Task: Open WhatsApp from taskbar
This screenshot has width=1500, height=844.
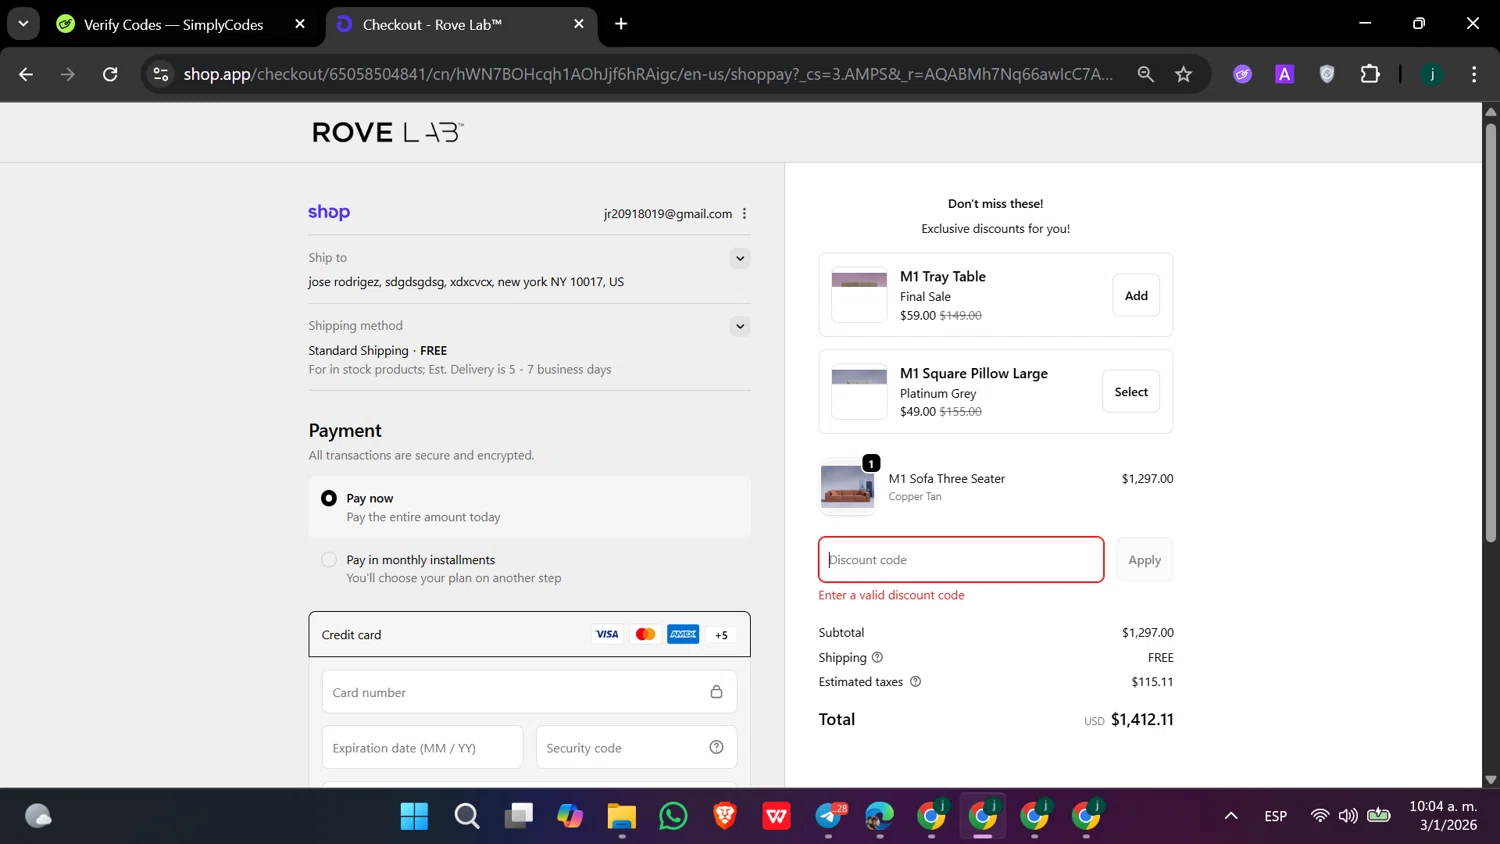Action: [673, 816]
